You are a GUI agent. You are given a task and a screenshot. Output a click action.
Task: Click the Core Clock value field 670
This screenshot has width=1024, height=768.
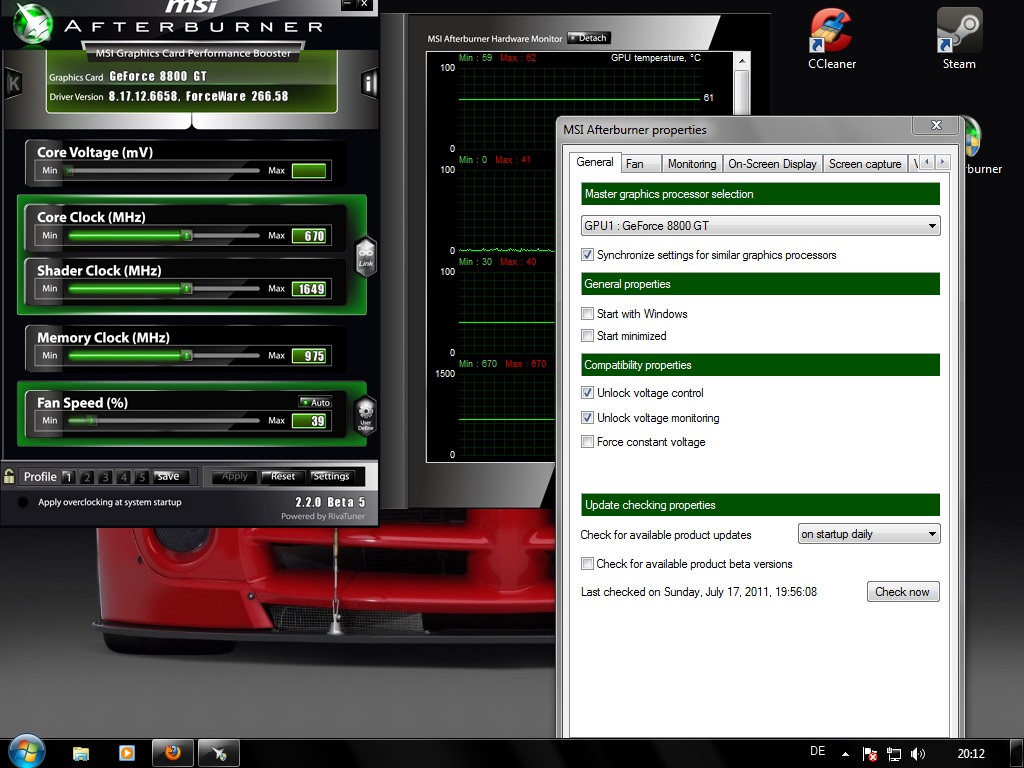[309, 236]
